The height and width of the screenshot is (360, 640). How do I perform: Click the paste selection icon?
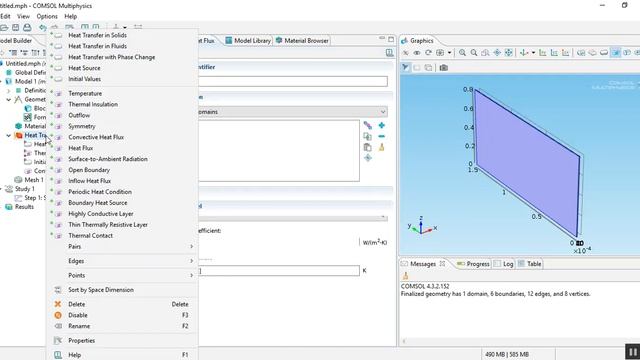367,147
